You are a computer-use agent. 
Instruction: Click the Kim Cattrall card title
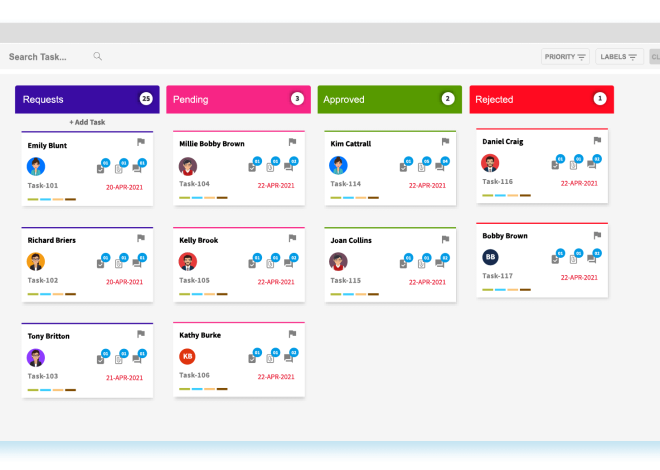point(351,143)
